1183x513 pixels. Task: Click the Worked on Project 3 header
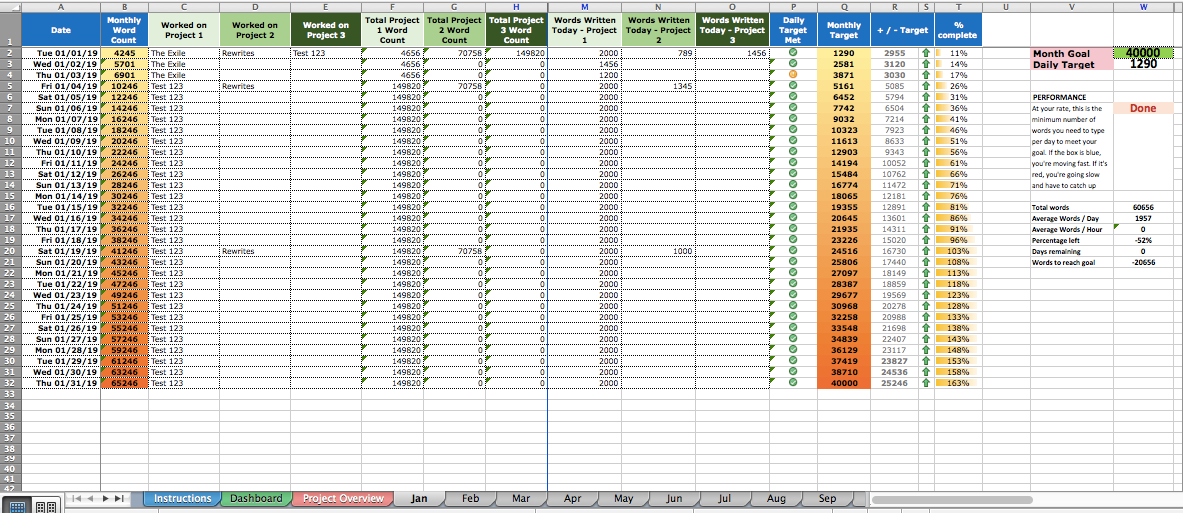326,30
